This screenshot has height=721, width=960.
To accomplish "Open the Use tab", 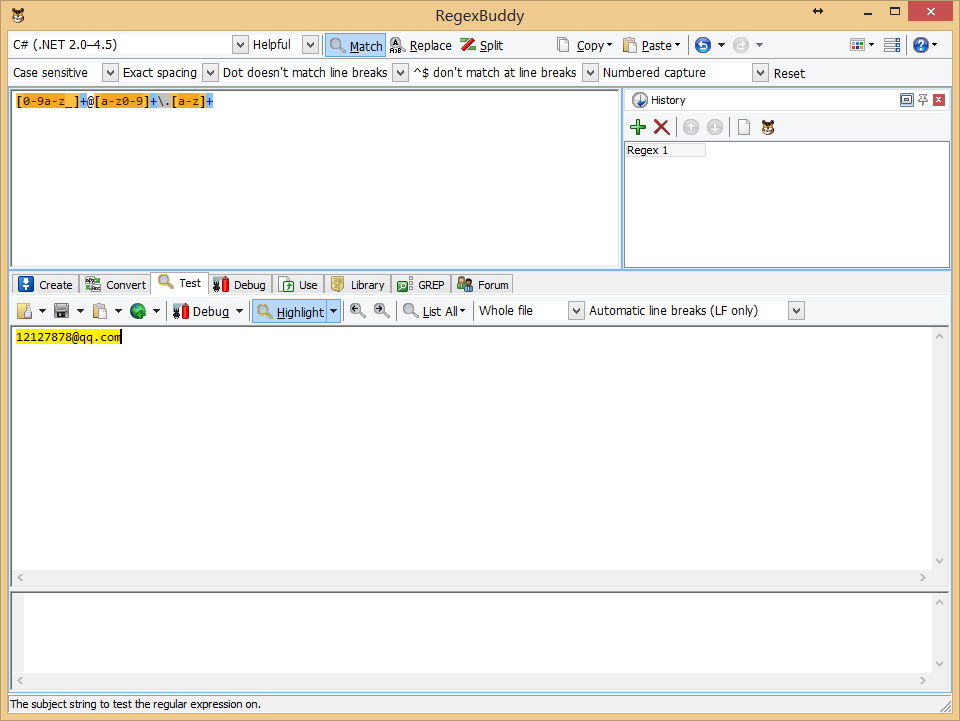I will click(x=298, y=285).
